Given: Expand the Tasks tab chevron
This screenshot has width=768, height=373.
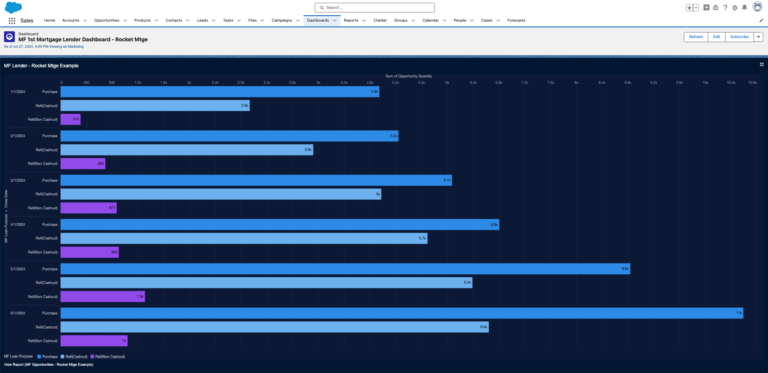Looking at the screenshot, I should pos(239,21).
